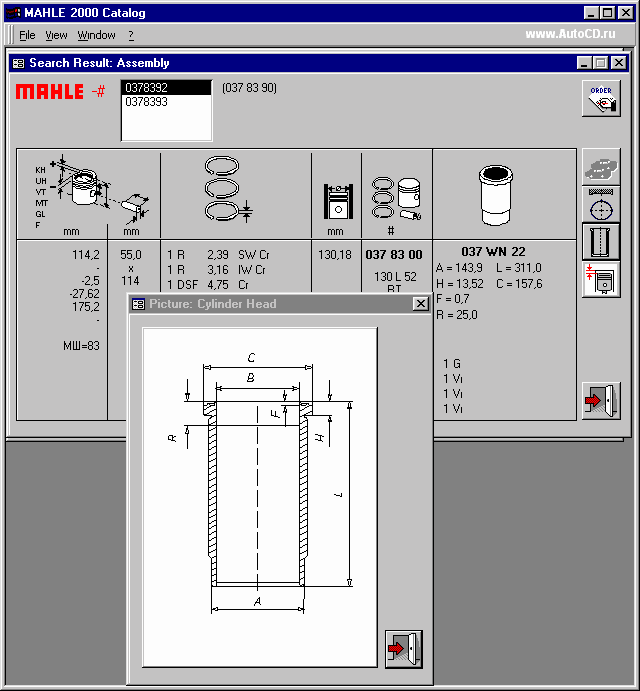Click the ring entry 1 R 2,39 SW Cr
The height and width of the screenshot is (691, 640).
pyautogui.click(x=218, y=255)
